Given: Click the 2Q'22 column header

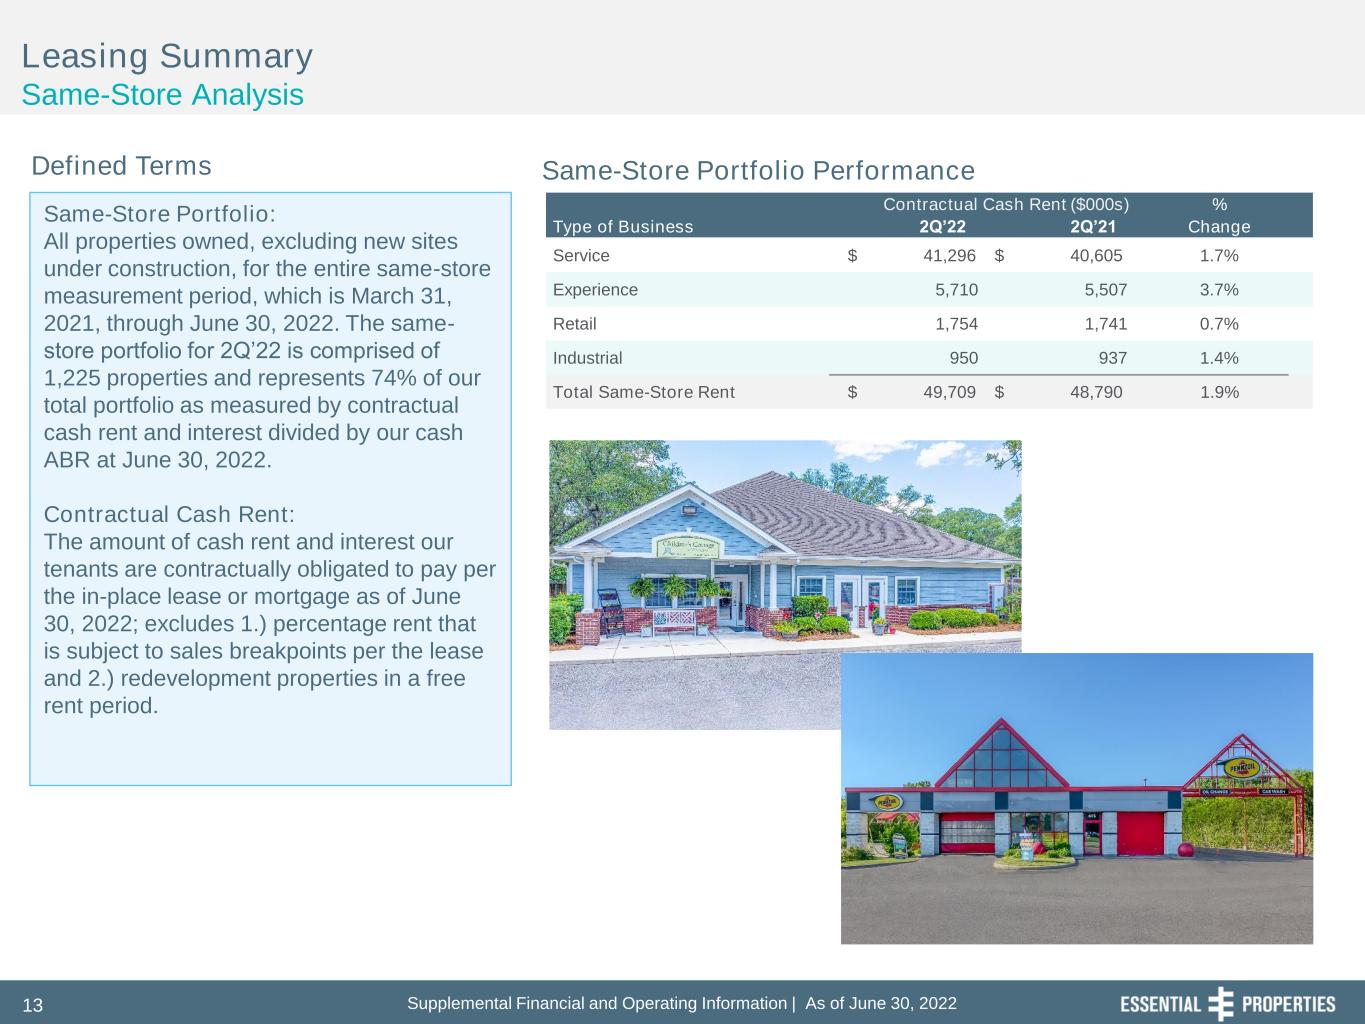Looking at the screenshot, I should click(x=942, y=227).
